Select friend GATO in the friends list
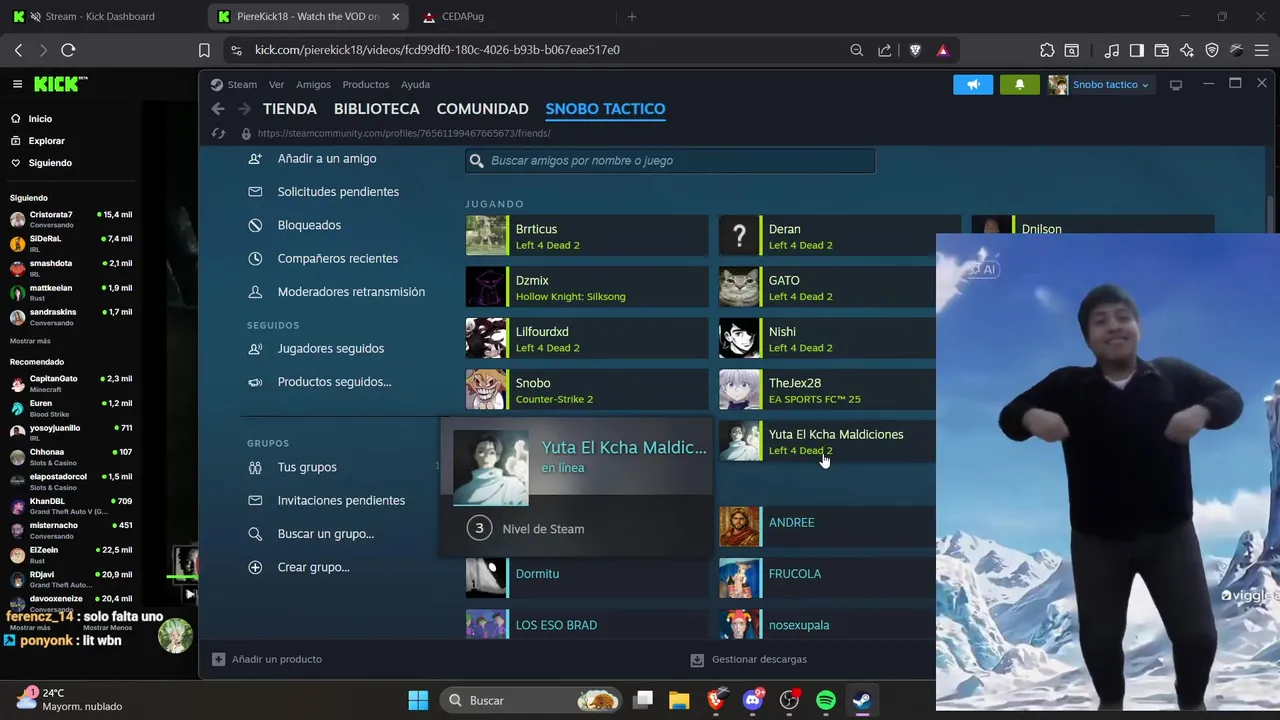1280x720 pixels. [x=827, y=287]
